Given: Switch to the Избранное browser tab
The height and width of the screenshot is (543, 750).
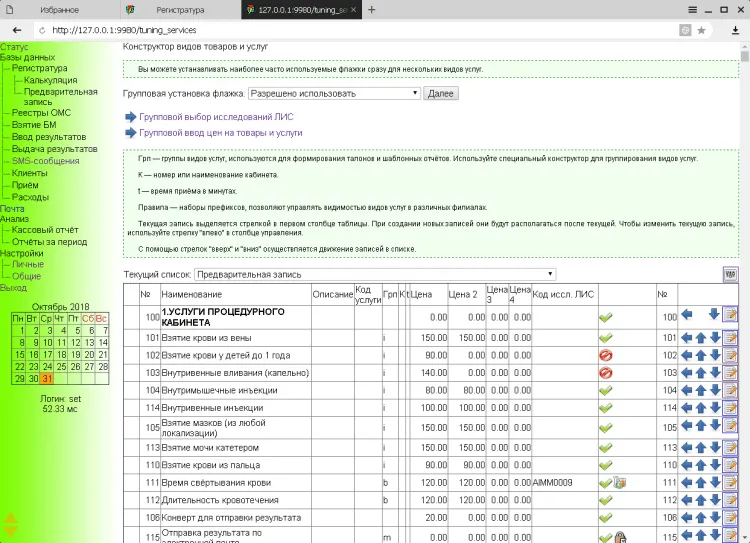Looking at the screenshot, I should (59, 10).
